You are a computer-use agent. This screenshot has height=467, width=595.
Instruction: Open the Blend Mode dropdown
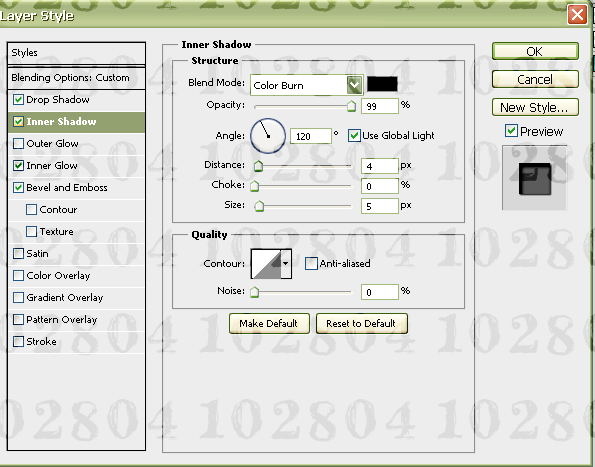click(x=307, y=85)
